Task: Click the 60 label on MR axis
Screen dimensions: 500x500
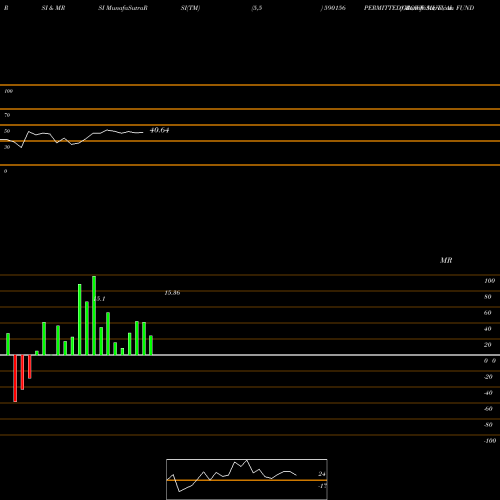Action: coord(488,313)
